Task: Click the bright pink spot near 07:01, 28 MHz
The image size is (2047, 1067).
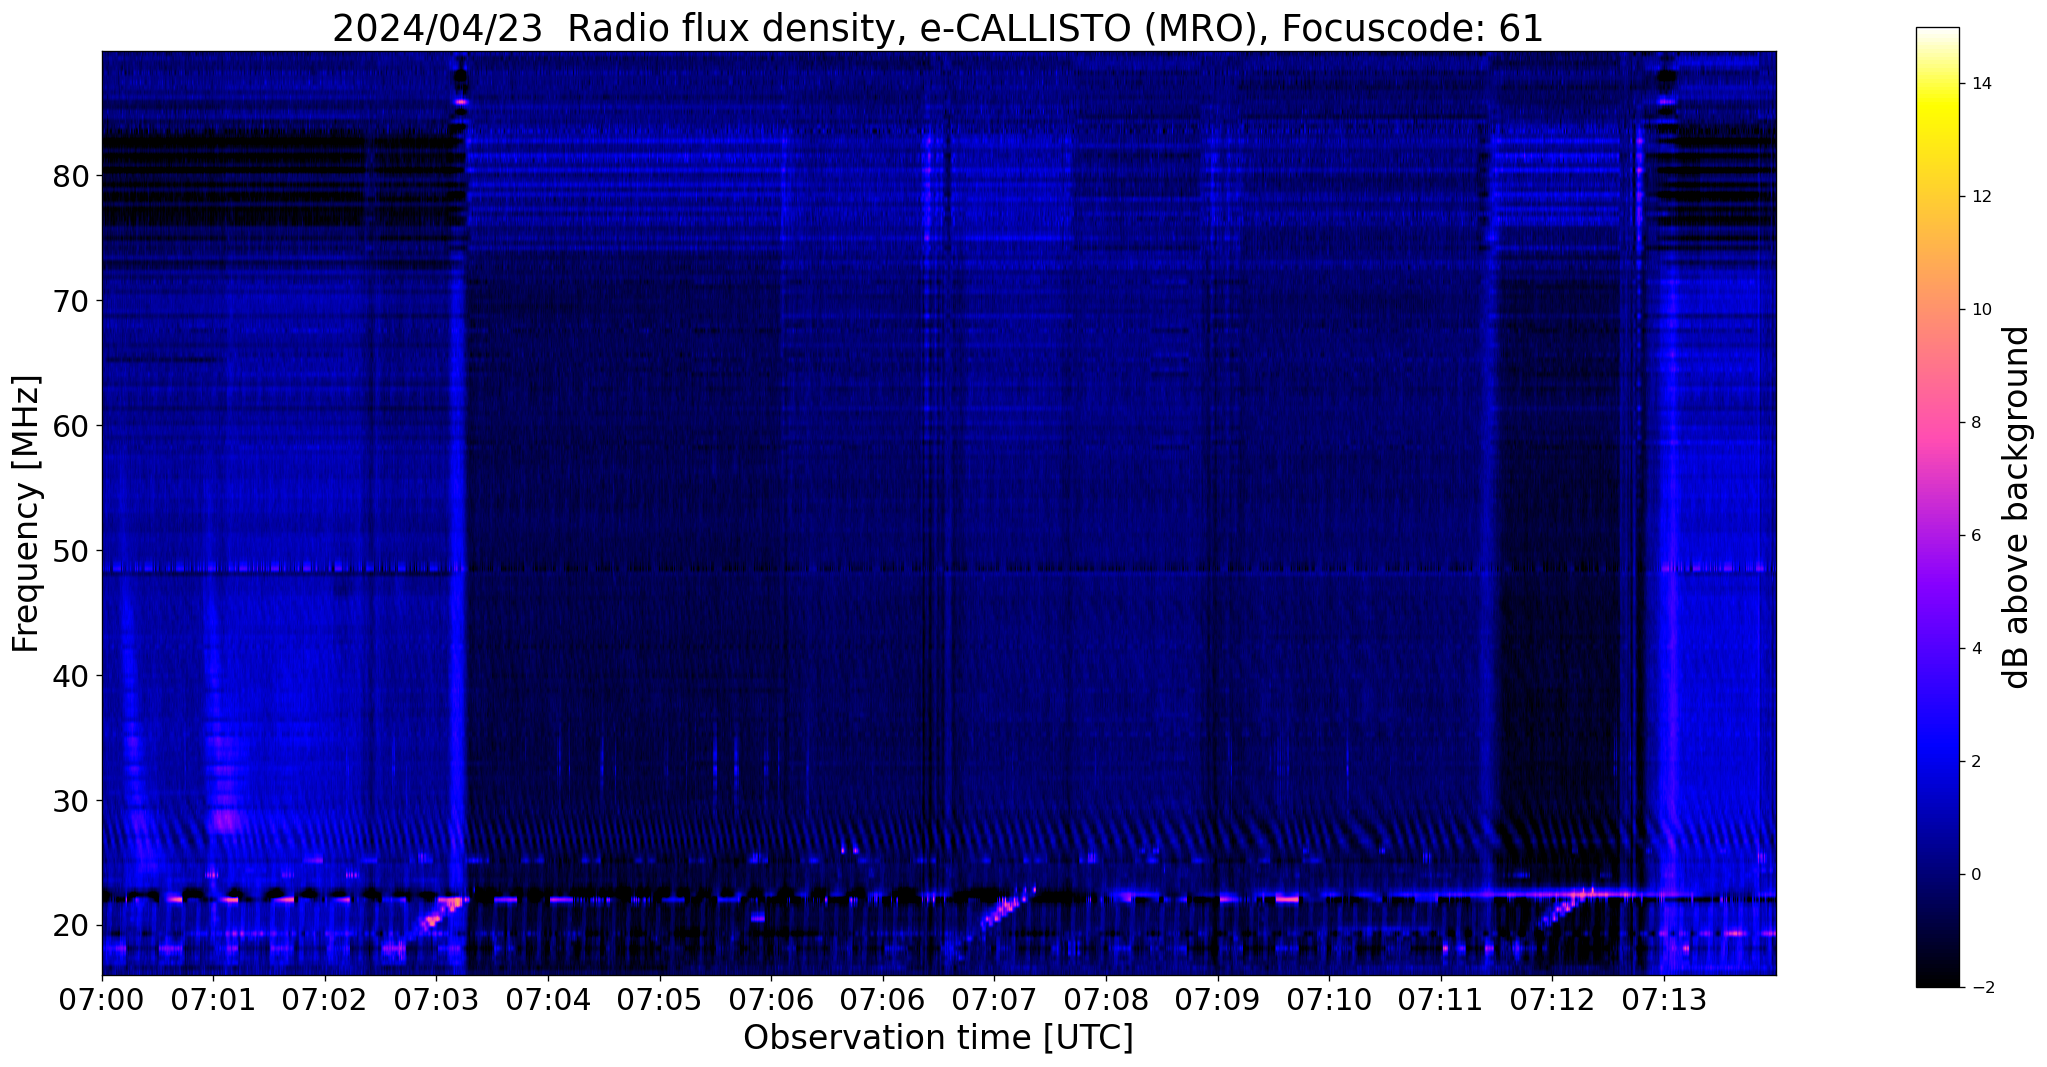Action: click(x=227, y=822)
